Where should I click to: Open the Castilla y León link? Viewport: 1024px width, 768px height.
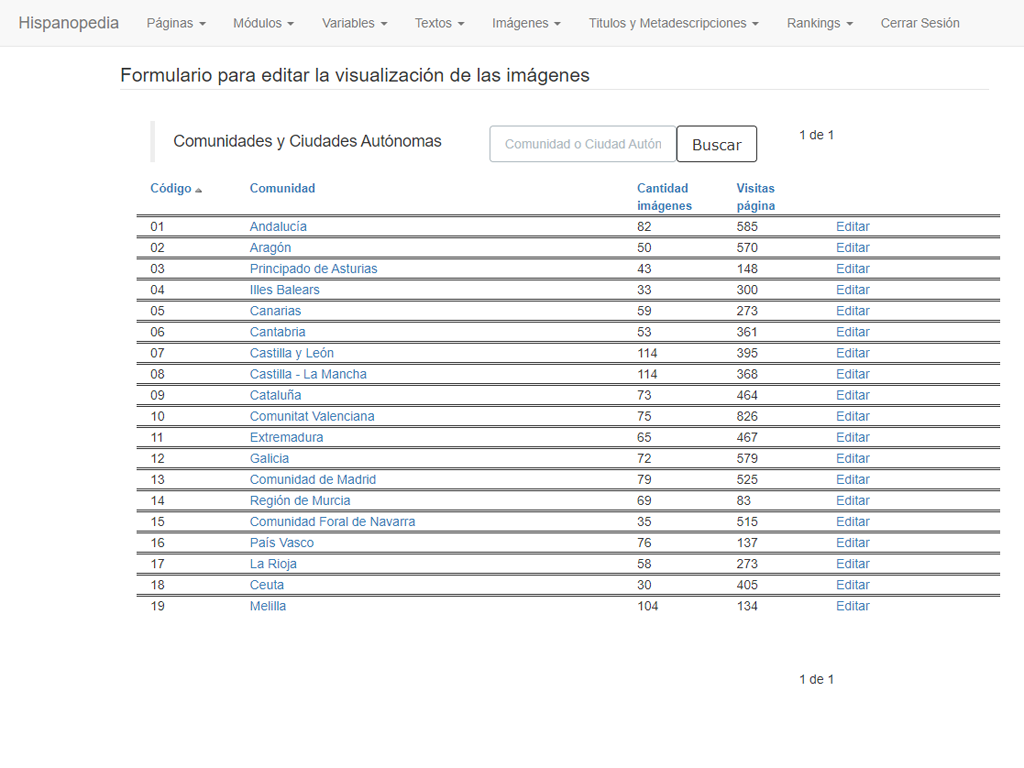pos(292,353)
